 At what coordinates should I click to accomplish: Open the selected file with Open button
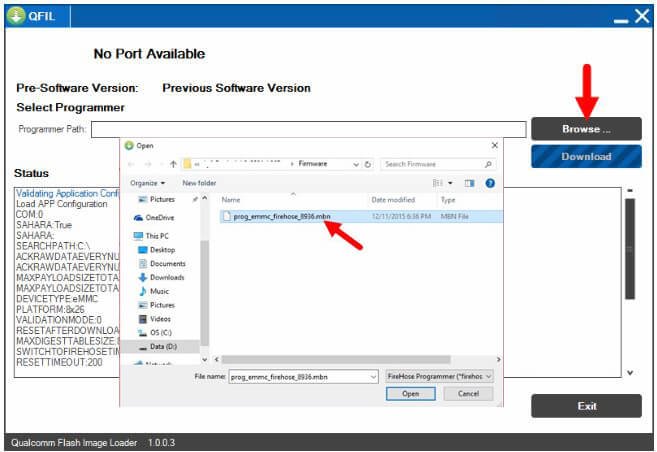tap(410, 393)
